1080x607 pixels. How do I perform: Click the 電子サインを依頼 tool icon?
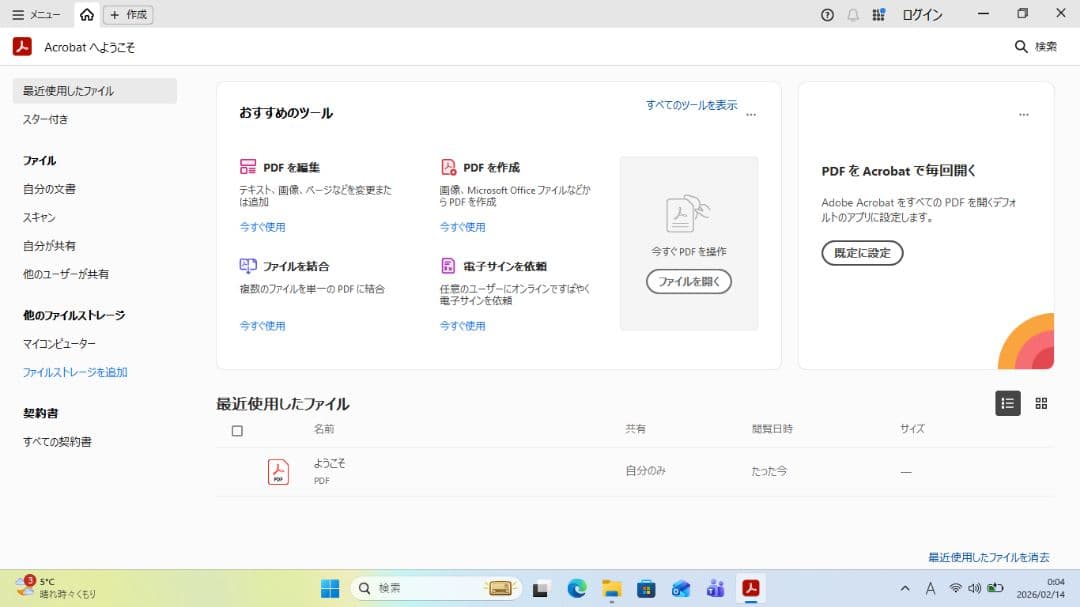(x=448, y=266)
